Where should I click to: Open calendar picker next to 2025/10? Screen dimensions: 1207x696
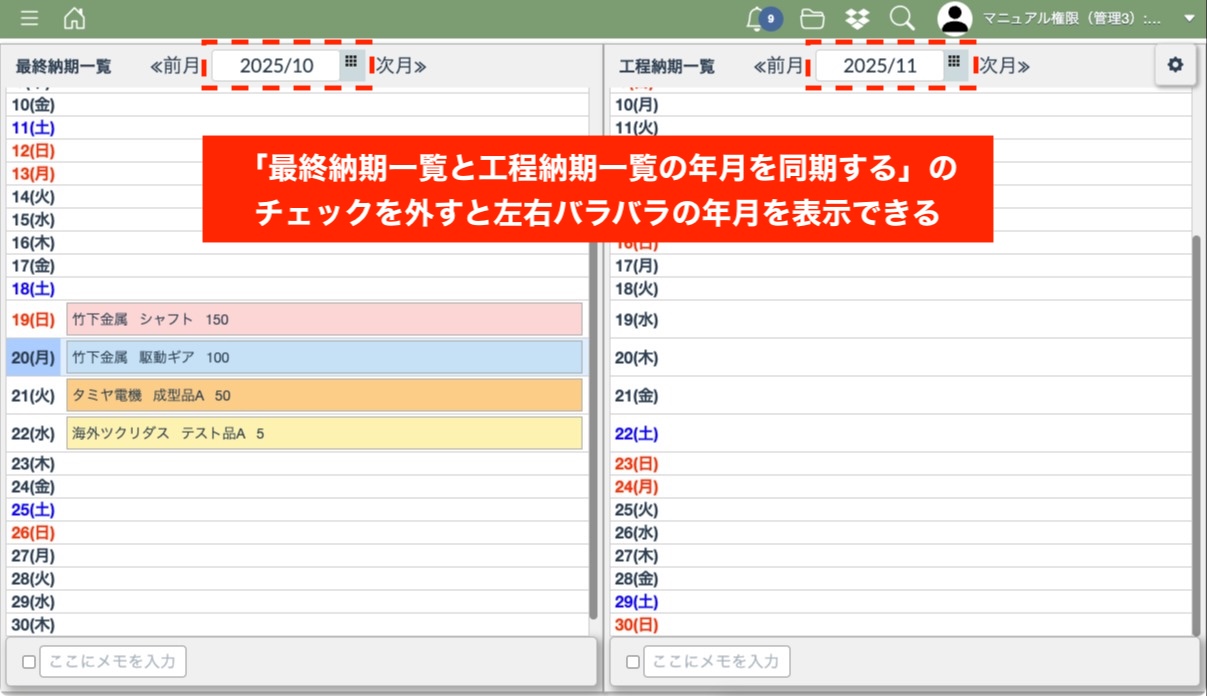[351, 63]
